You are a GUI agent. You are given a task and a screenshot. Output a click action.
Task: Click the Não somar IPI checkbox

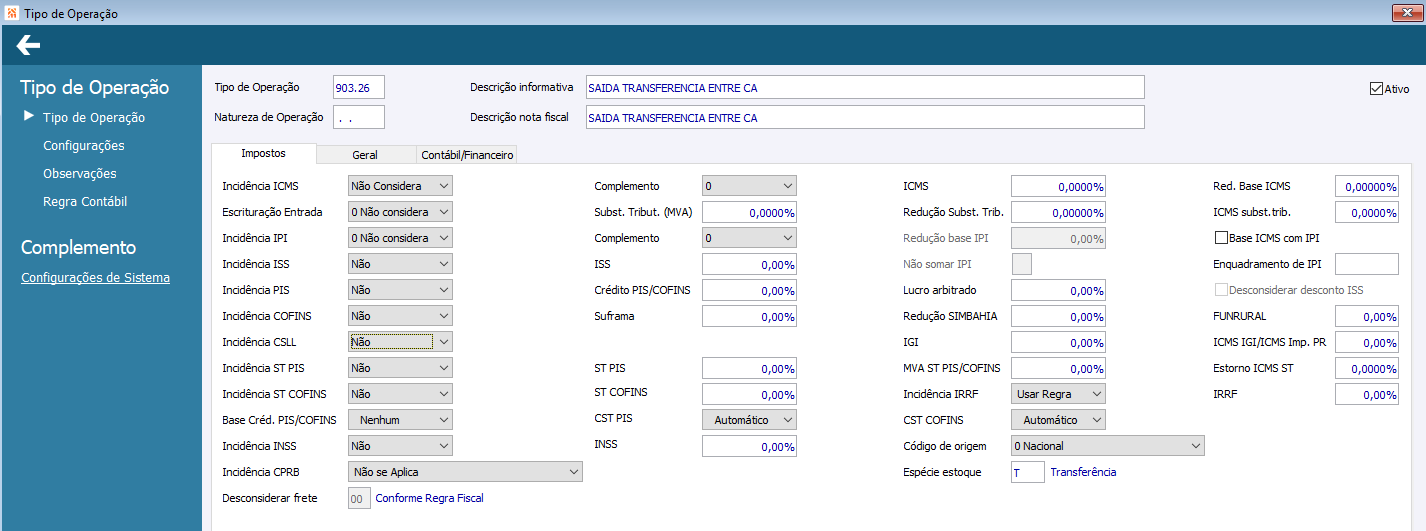1022,264
